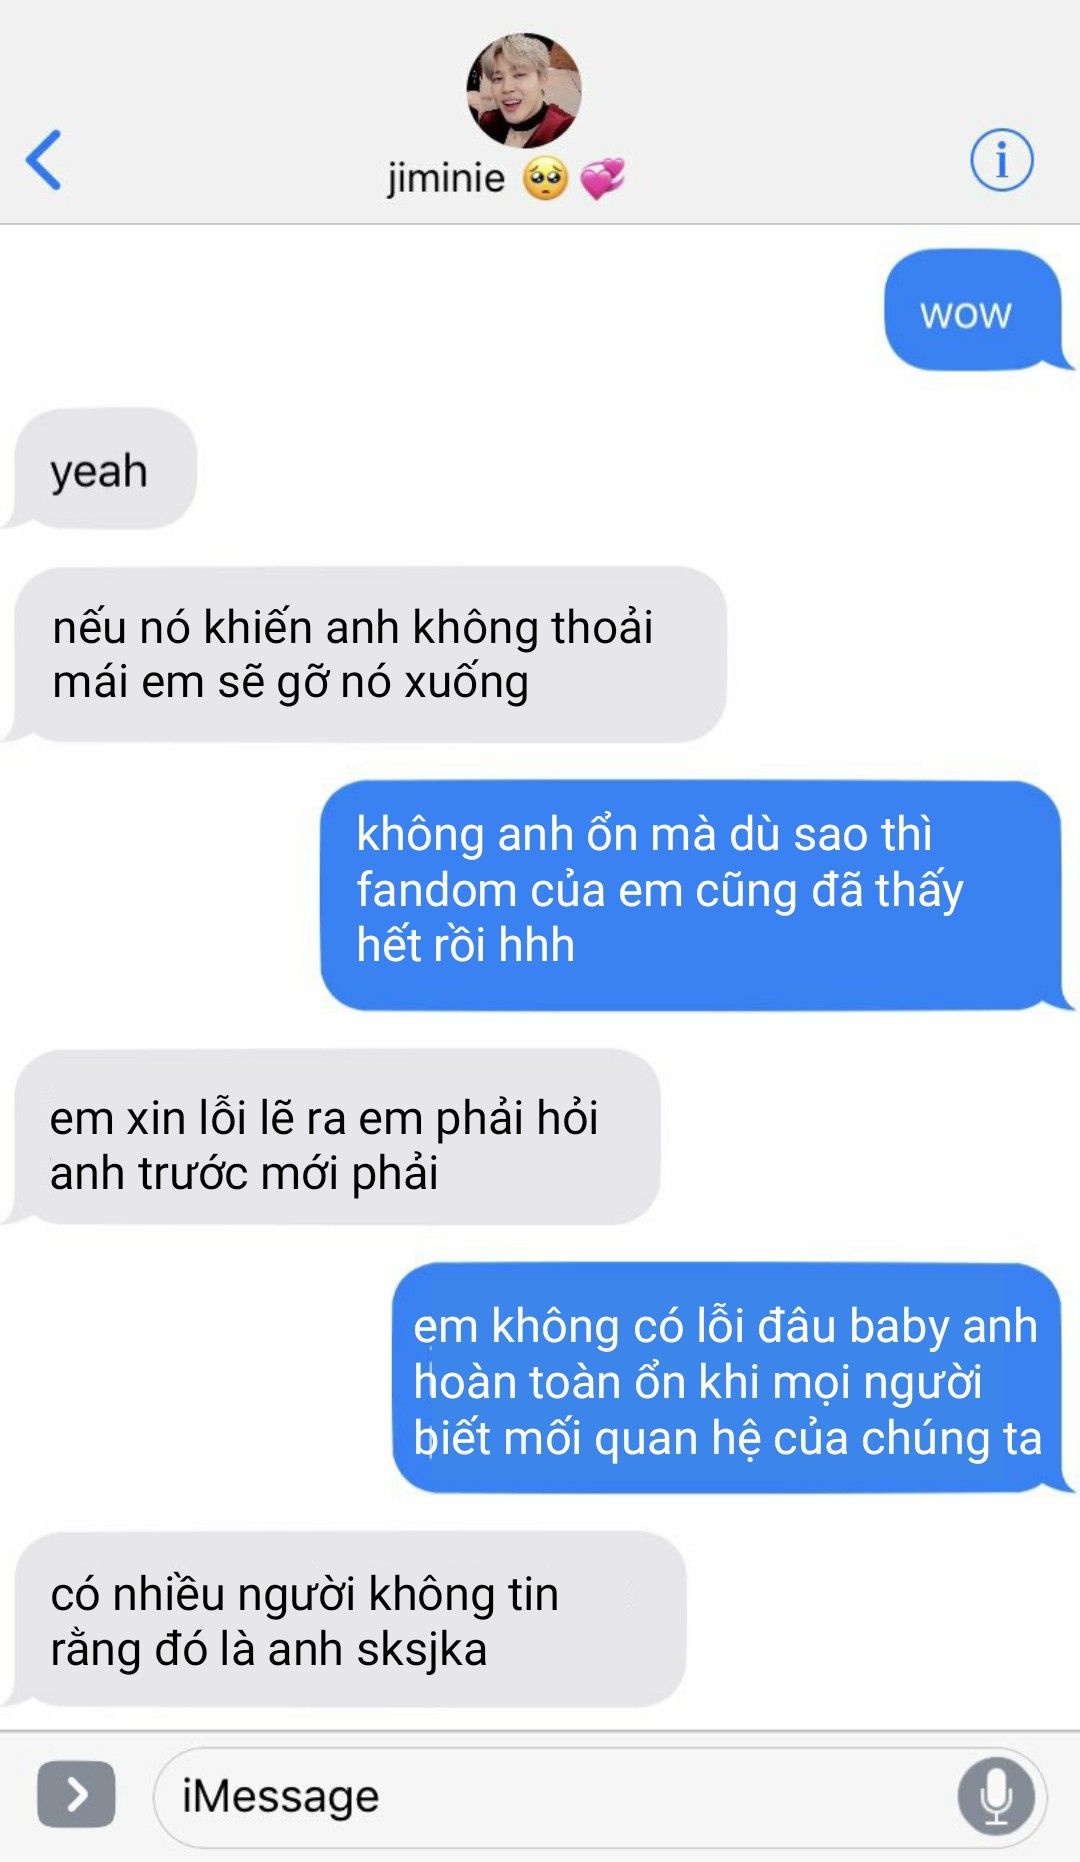Tap the revolving hearts emoji in name
This screenshot has width=1080, height=1862.
602,178
